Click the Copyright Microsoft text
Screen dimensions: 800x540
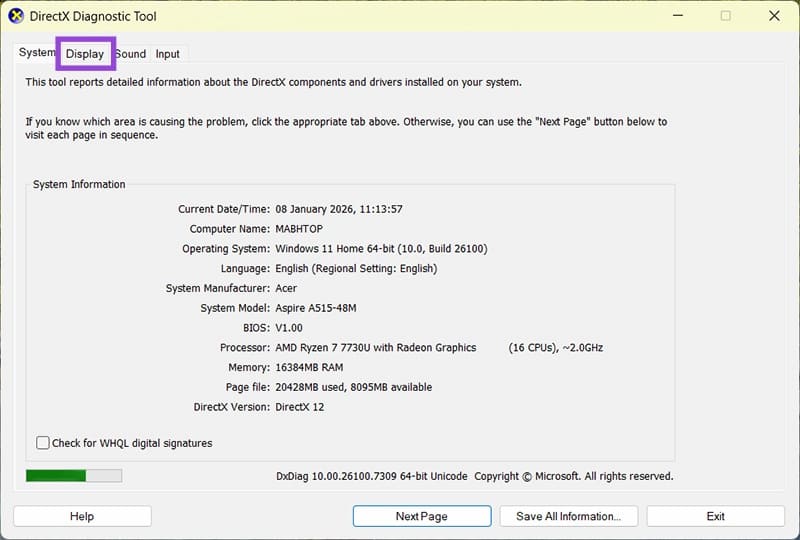point(573,476)
